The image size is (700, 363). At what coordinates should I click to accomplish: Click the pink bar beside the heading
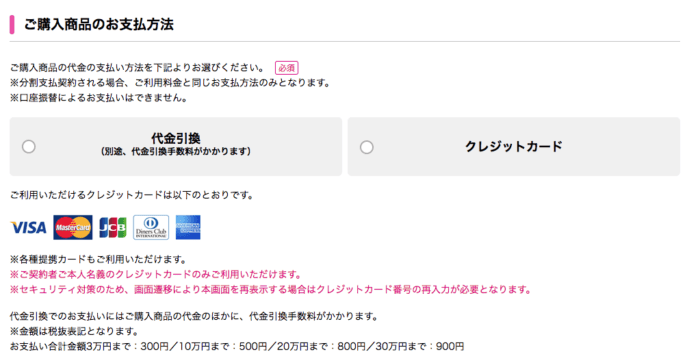[x=12, y=25]
